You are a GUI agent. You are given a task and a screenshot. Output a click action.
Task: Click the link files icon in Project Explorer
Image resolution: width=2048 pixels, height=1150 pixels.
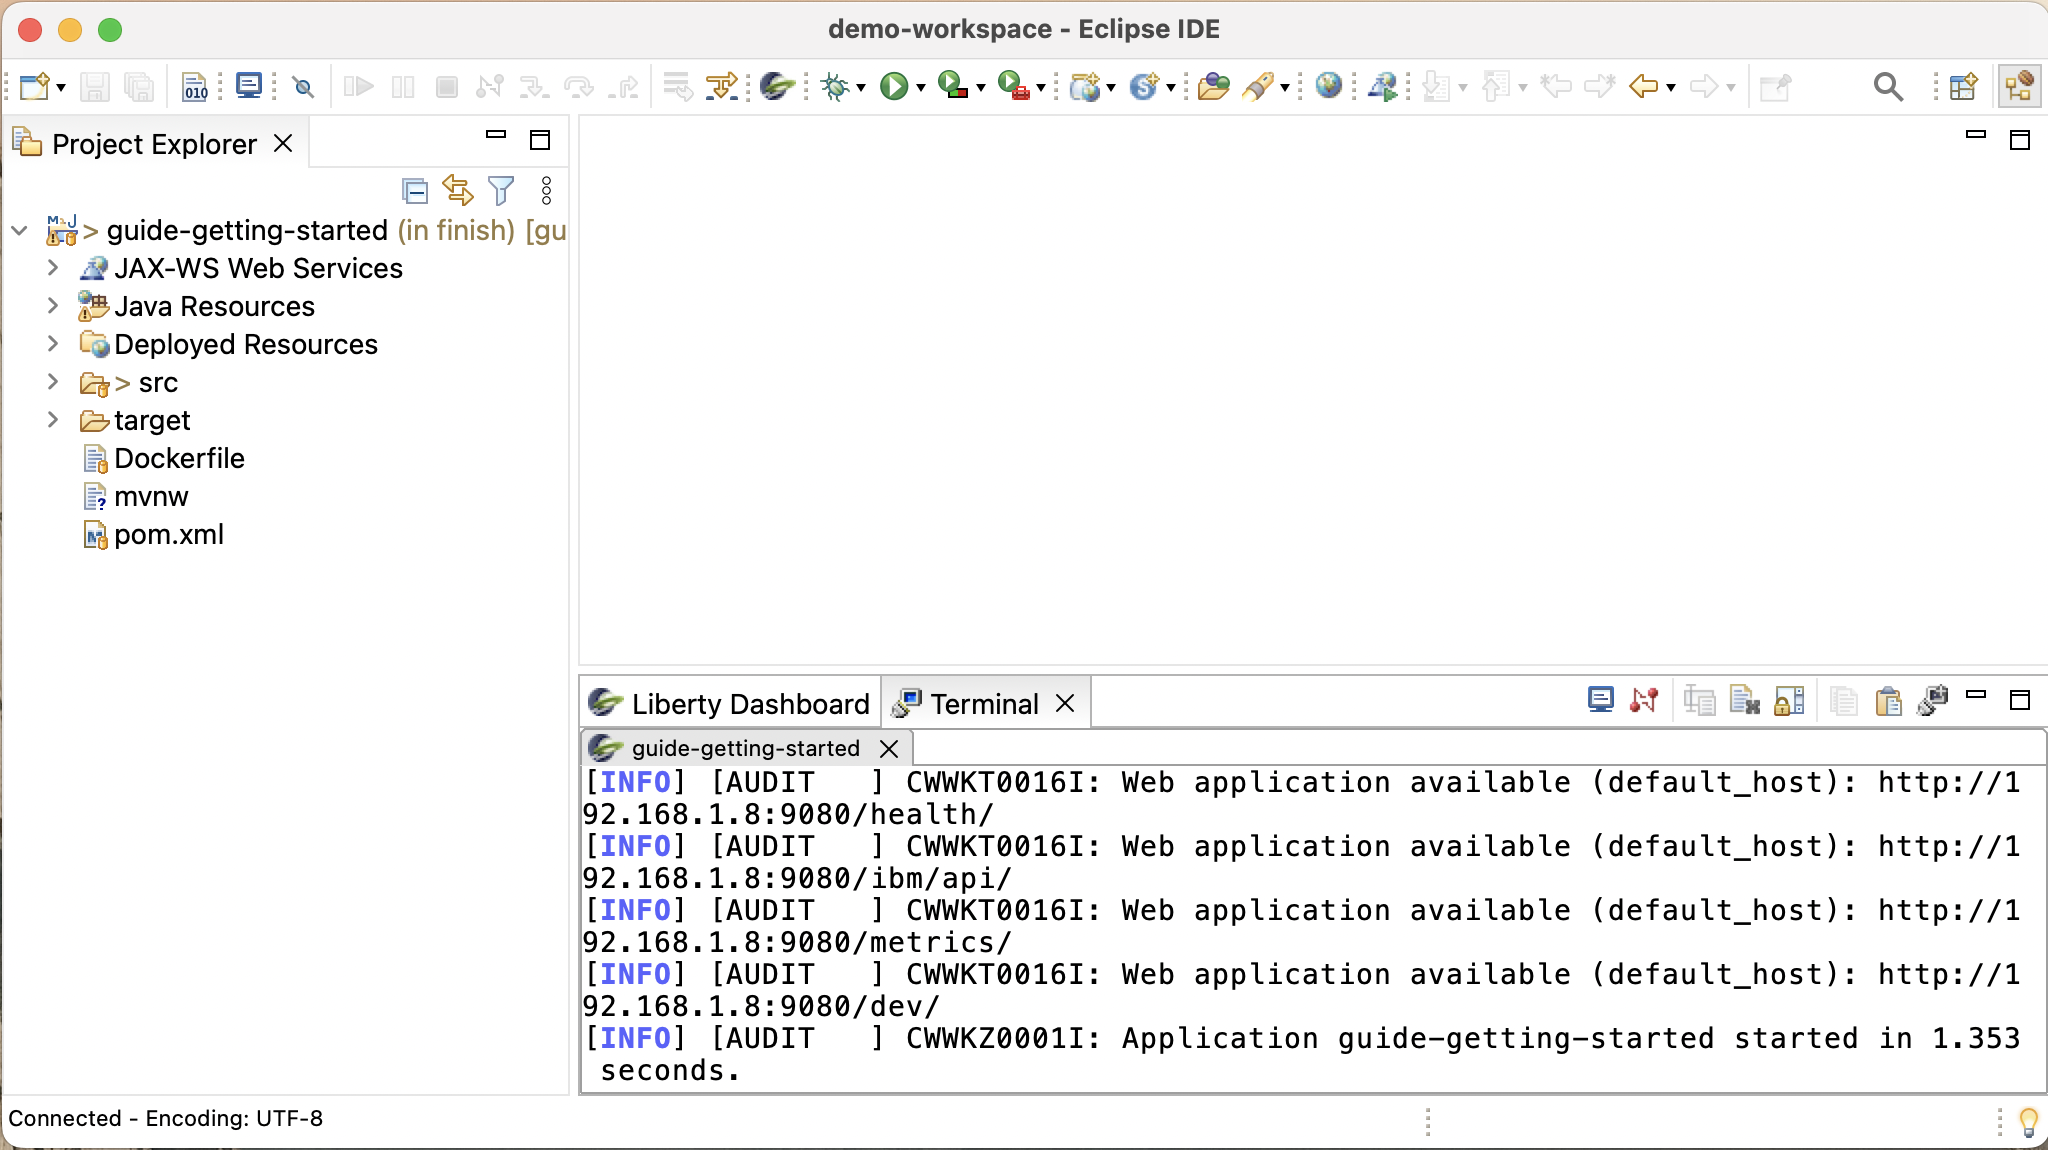(457, 190)
